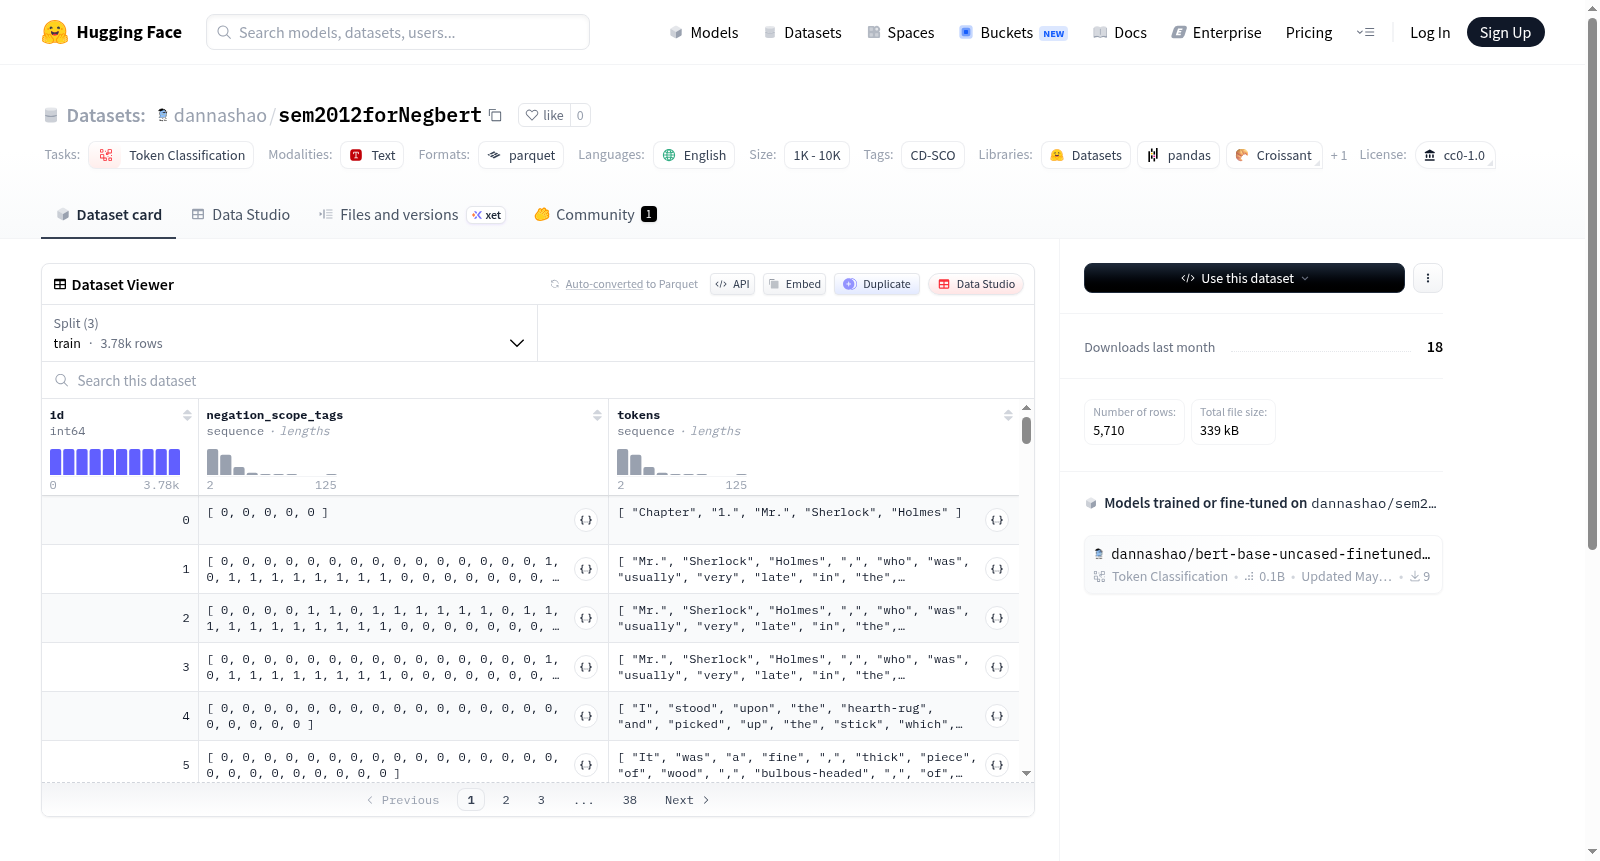Click the id column histogram bars
Viewport: 1600px width, 861px height.
coord(115,461)
